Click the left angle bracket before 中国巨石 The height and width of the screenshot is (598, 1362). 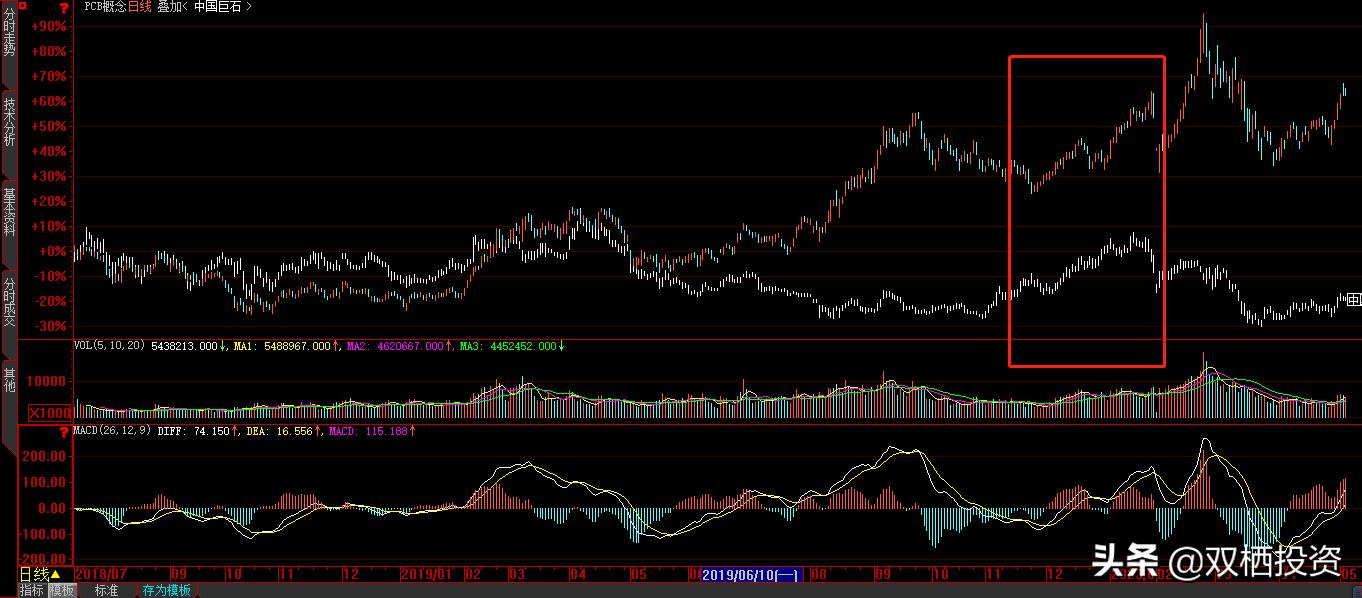coord(186,6)
